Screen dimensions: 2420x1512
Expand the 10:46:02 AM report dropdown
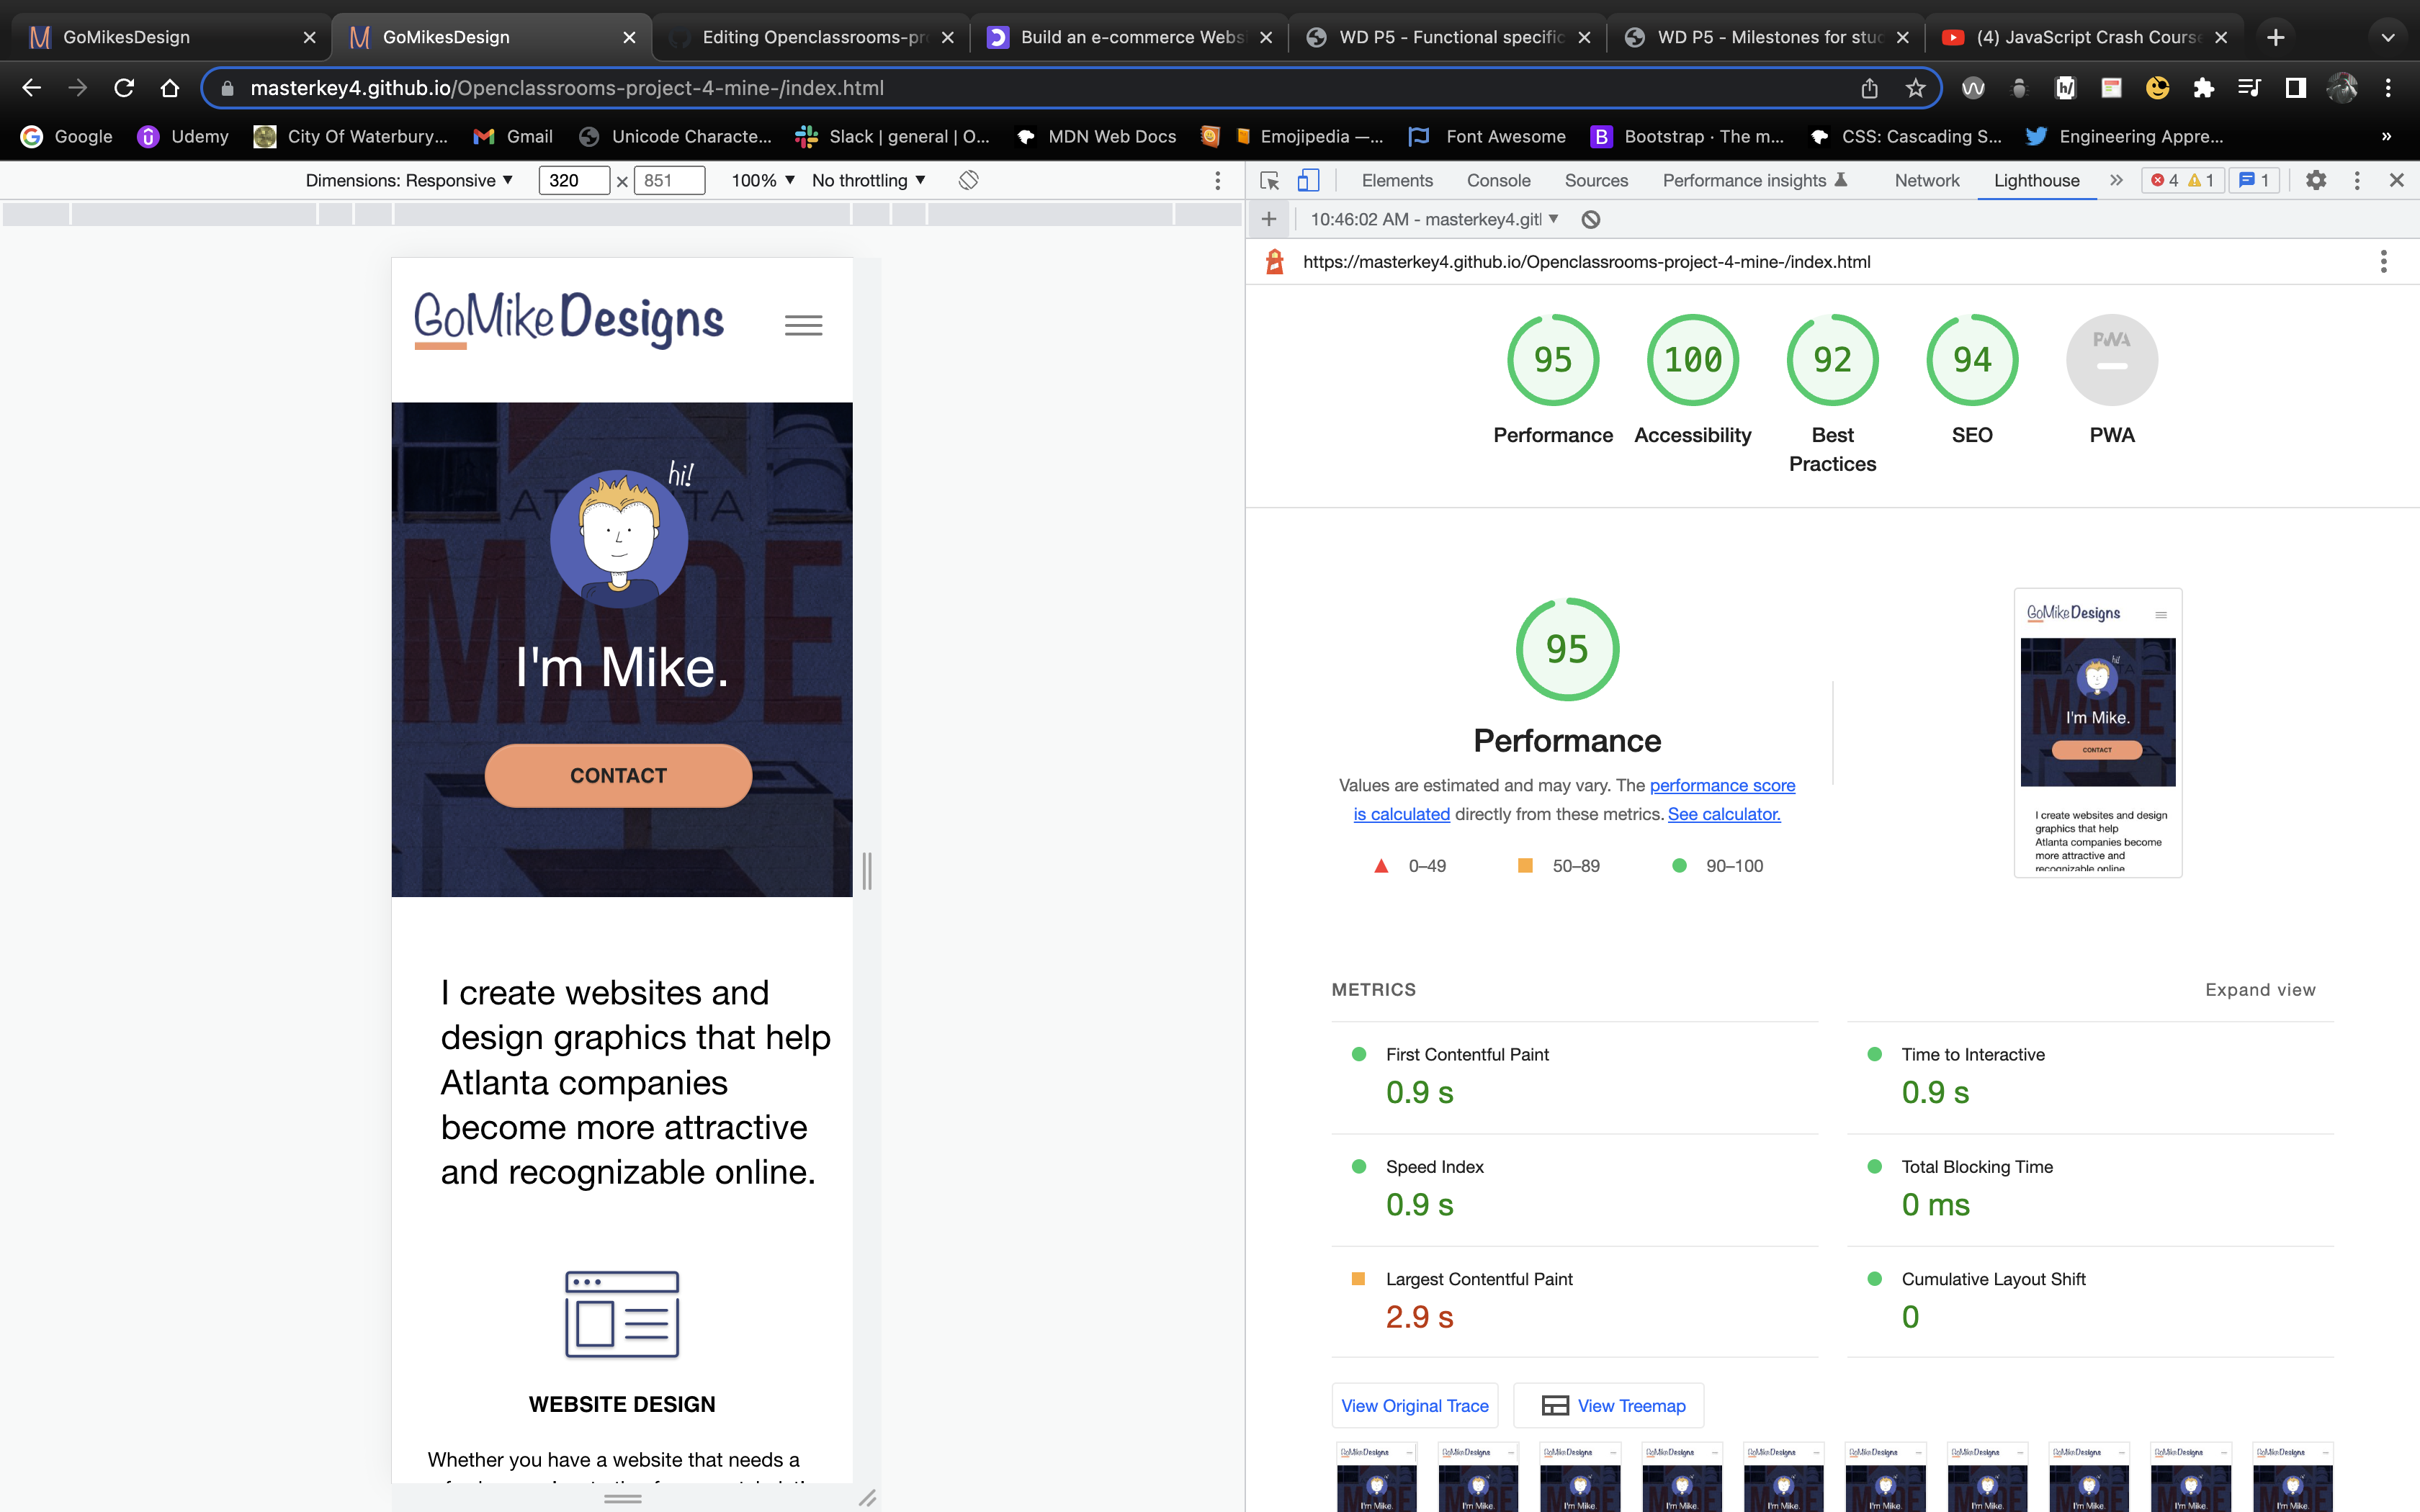1553,219
